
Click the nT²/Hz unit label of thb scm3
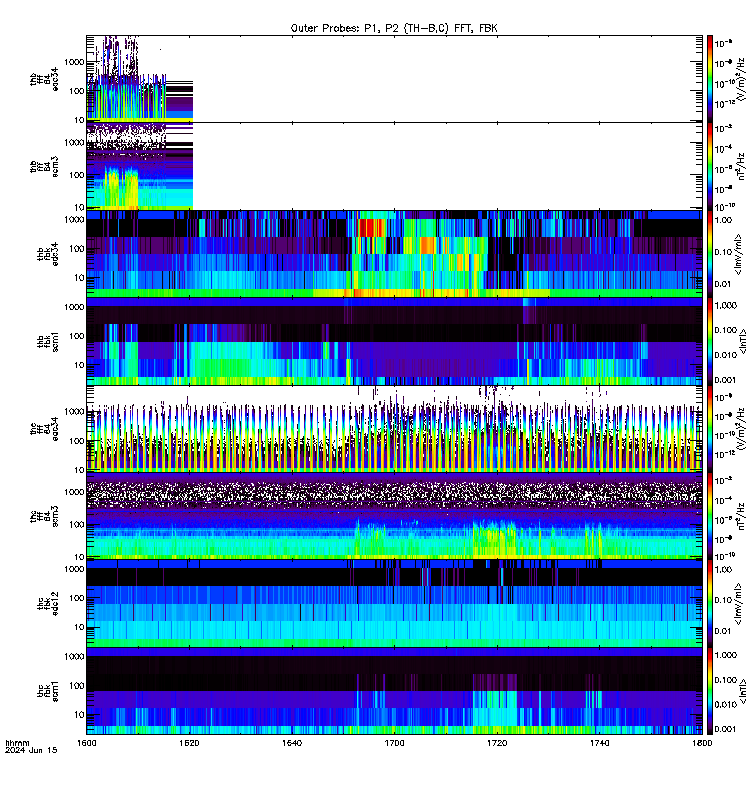(741, 167)
